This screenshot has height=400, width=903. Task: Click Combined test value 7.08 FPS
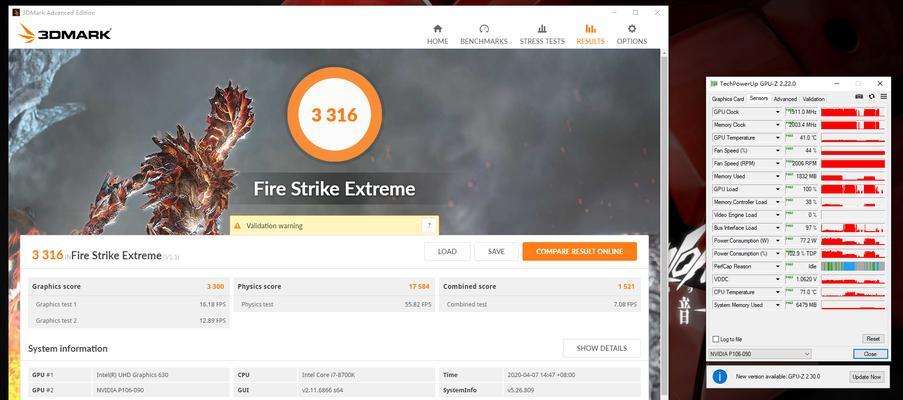(x=625, y=304)
